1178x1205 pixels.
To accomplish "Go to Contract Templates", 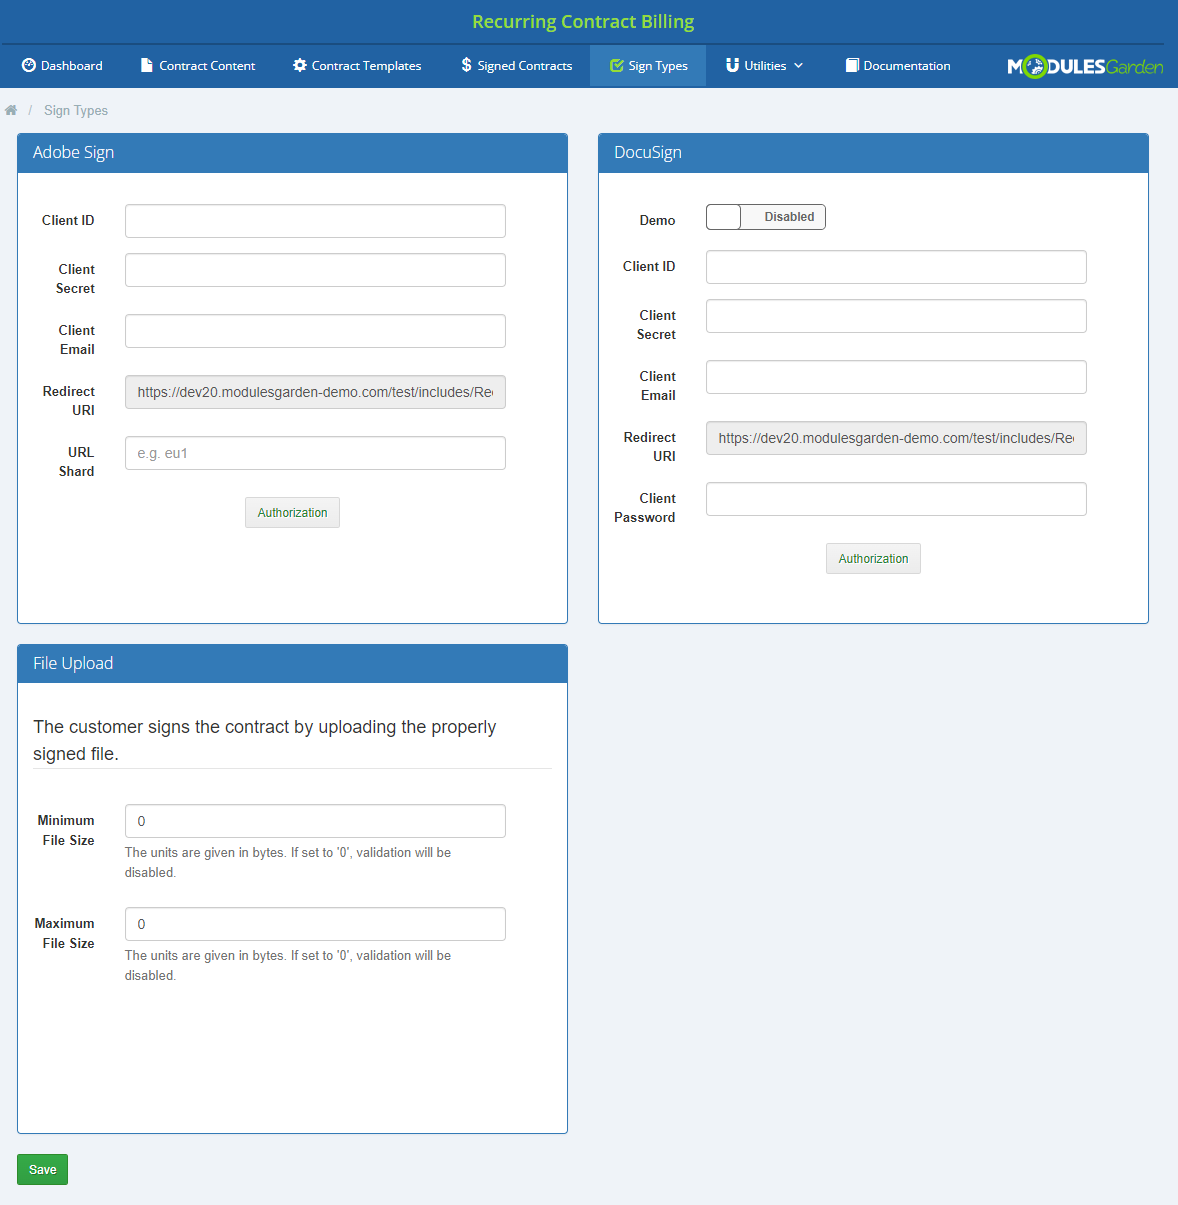I will coord(357,66).
